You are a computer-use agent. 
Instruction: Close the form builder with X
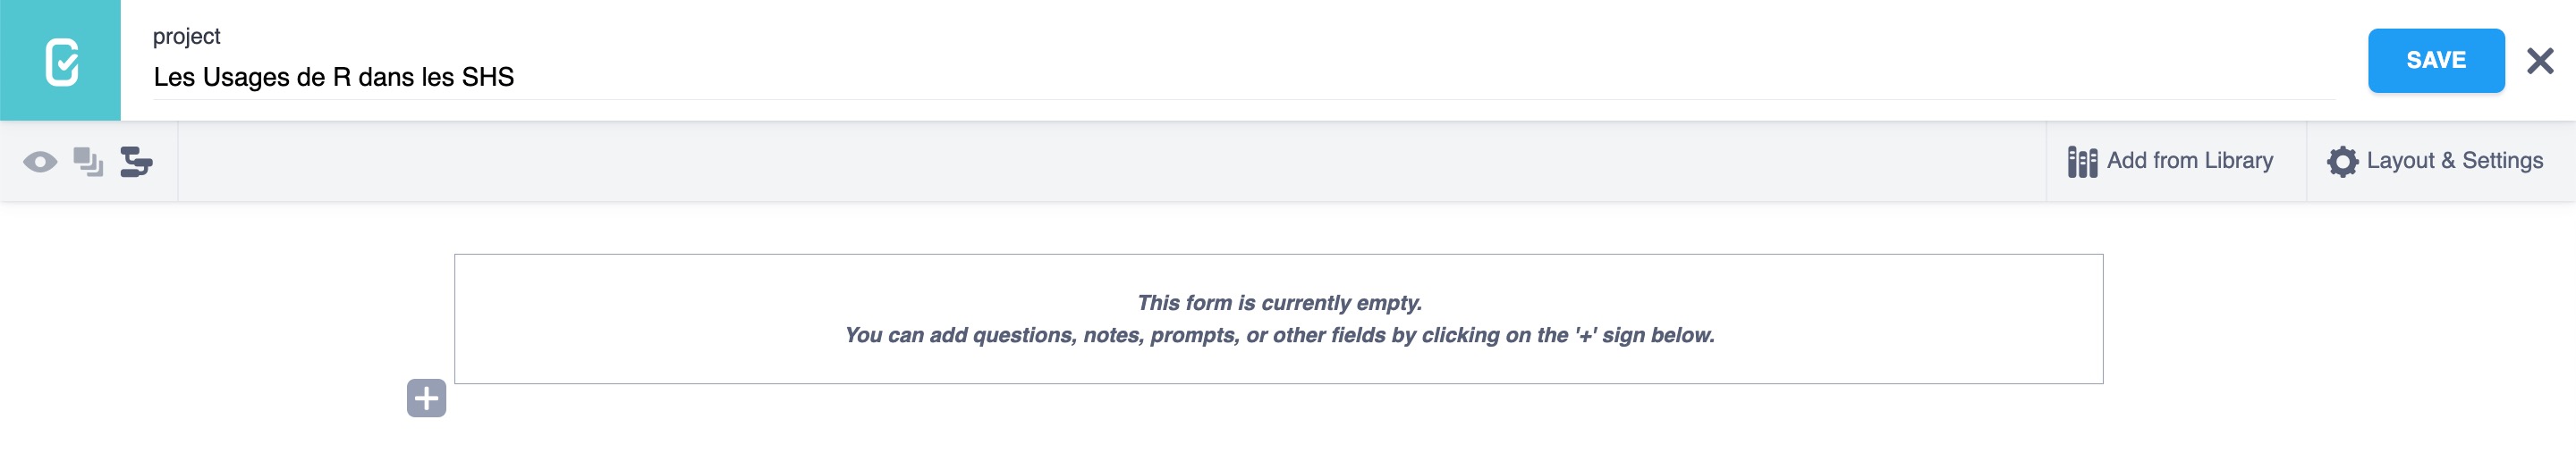click(x=2540, y=61)
